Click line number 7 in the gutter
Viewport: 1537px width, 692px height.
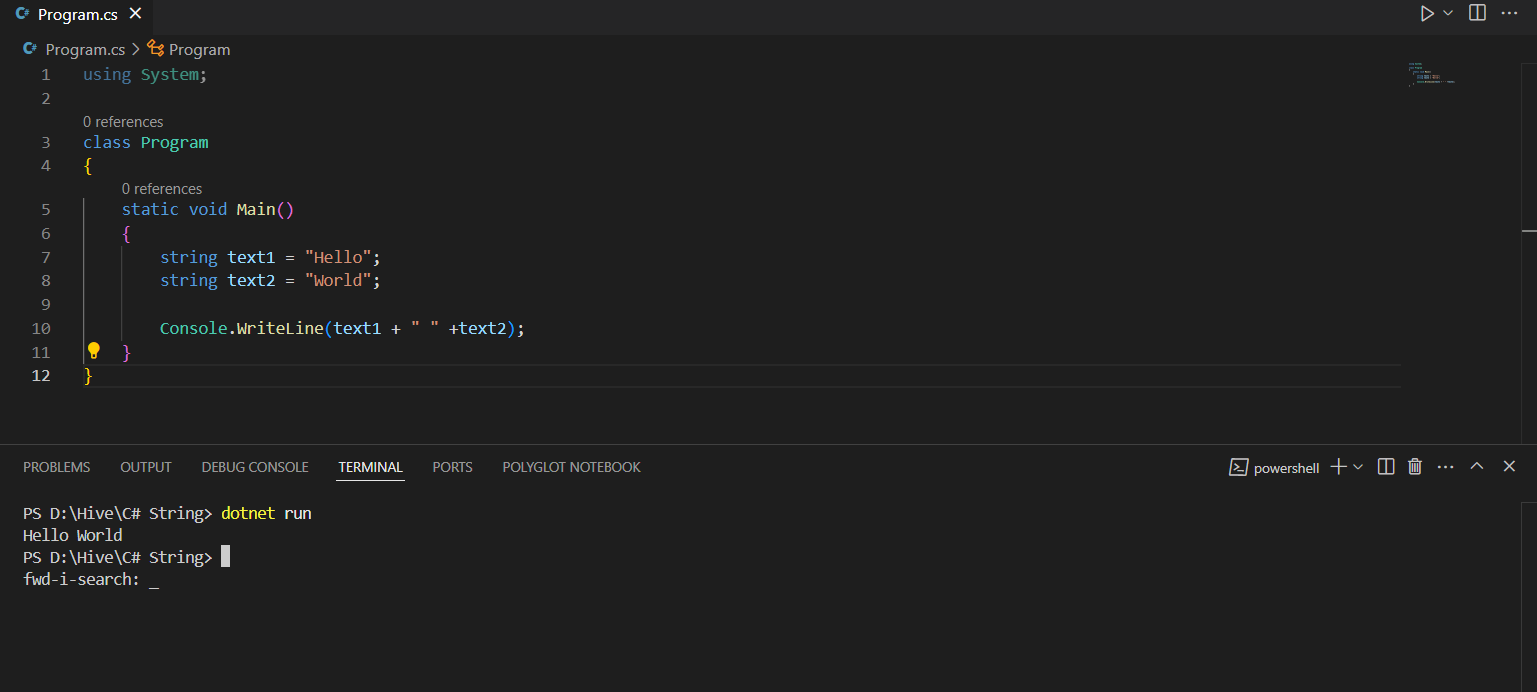(45, 257)
